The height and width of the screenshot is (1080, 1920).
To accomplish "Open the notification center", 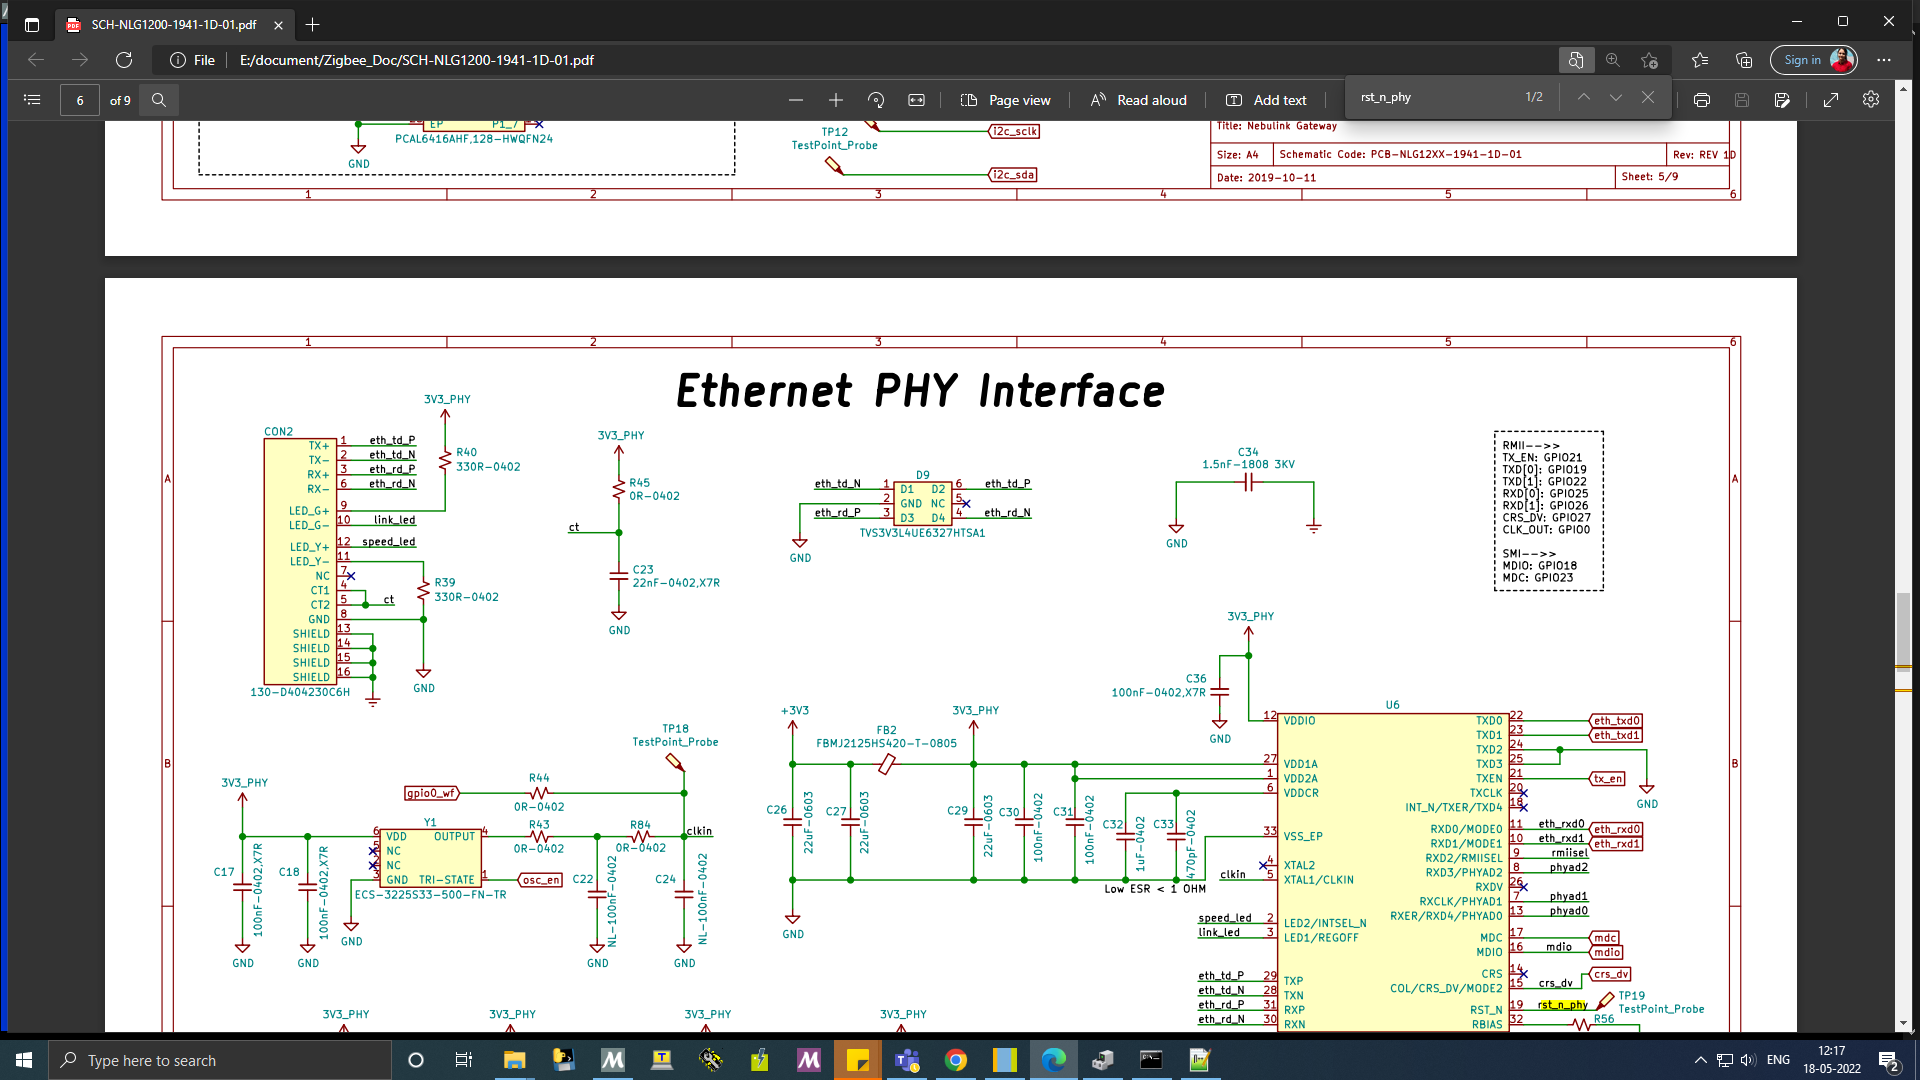I will 1889,1060.
